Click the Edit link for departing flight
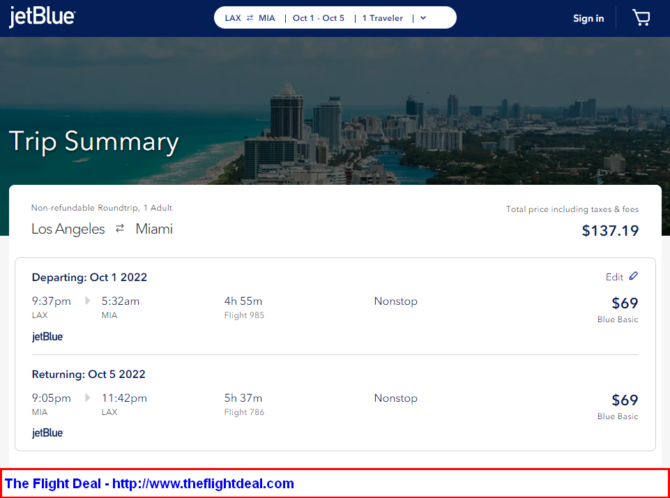The height and width of the screenshot is (498, 670). pos(614,277)
